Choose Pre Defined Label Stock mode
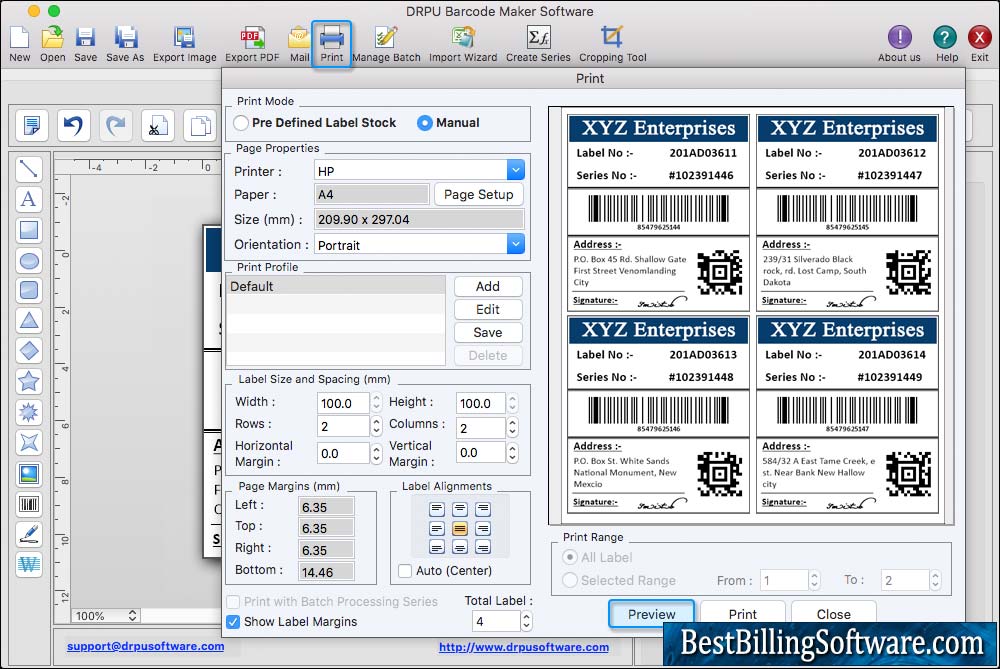1000x669 pixels. pos(241,123)
